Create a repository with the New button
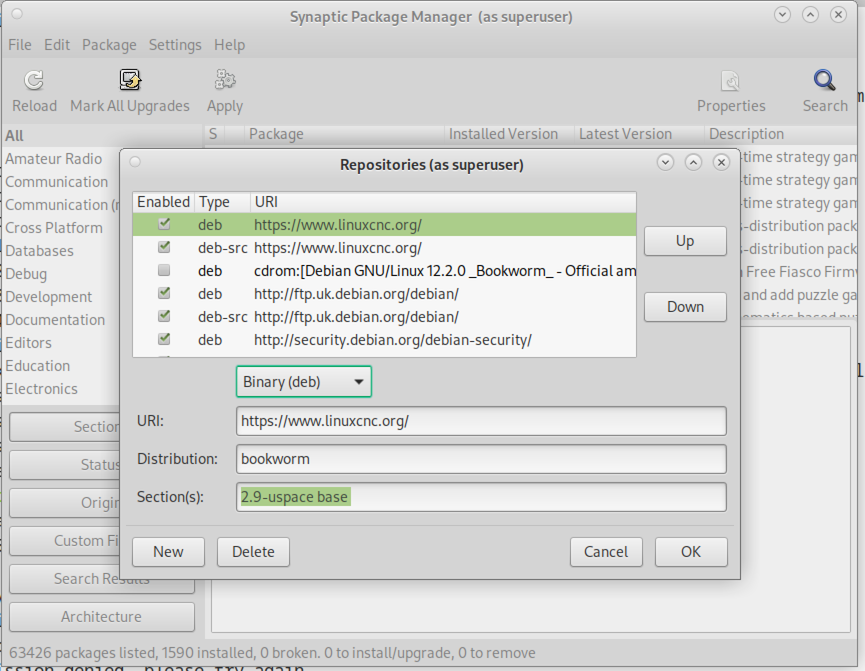865x671 pixels. tap(168, 551)
